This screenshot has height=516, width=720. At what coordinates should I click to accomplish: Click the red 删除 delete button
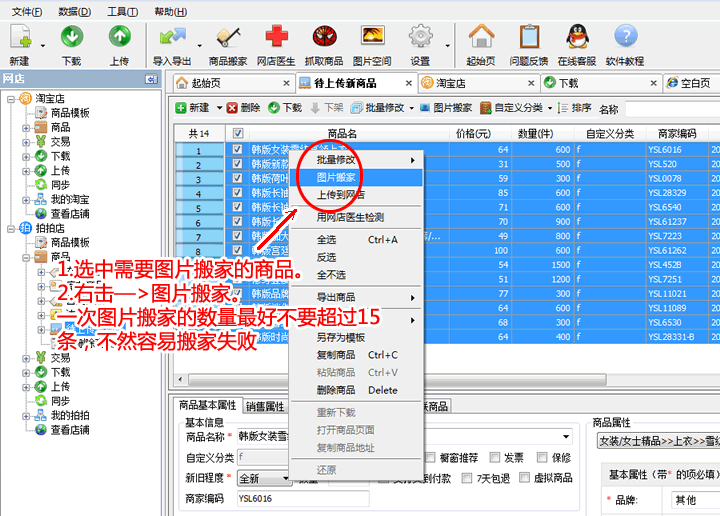point(243,108)
